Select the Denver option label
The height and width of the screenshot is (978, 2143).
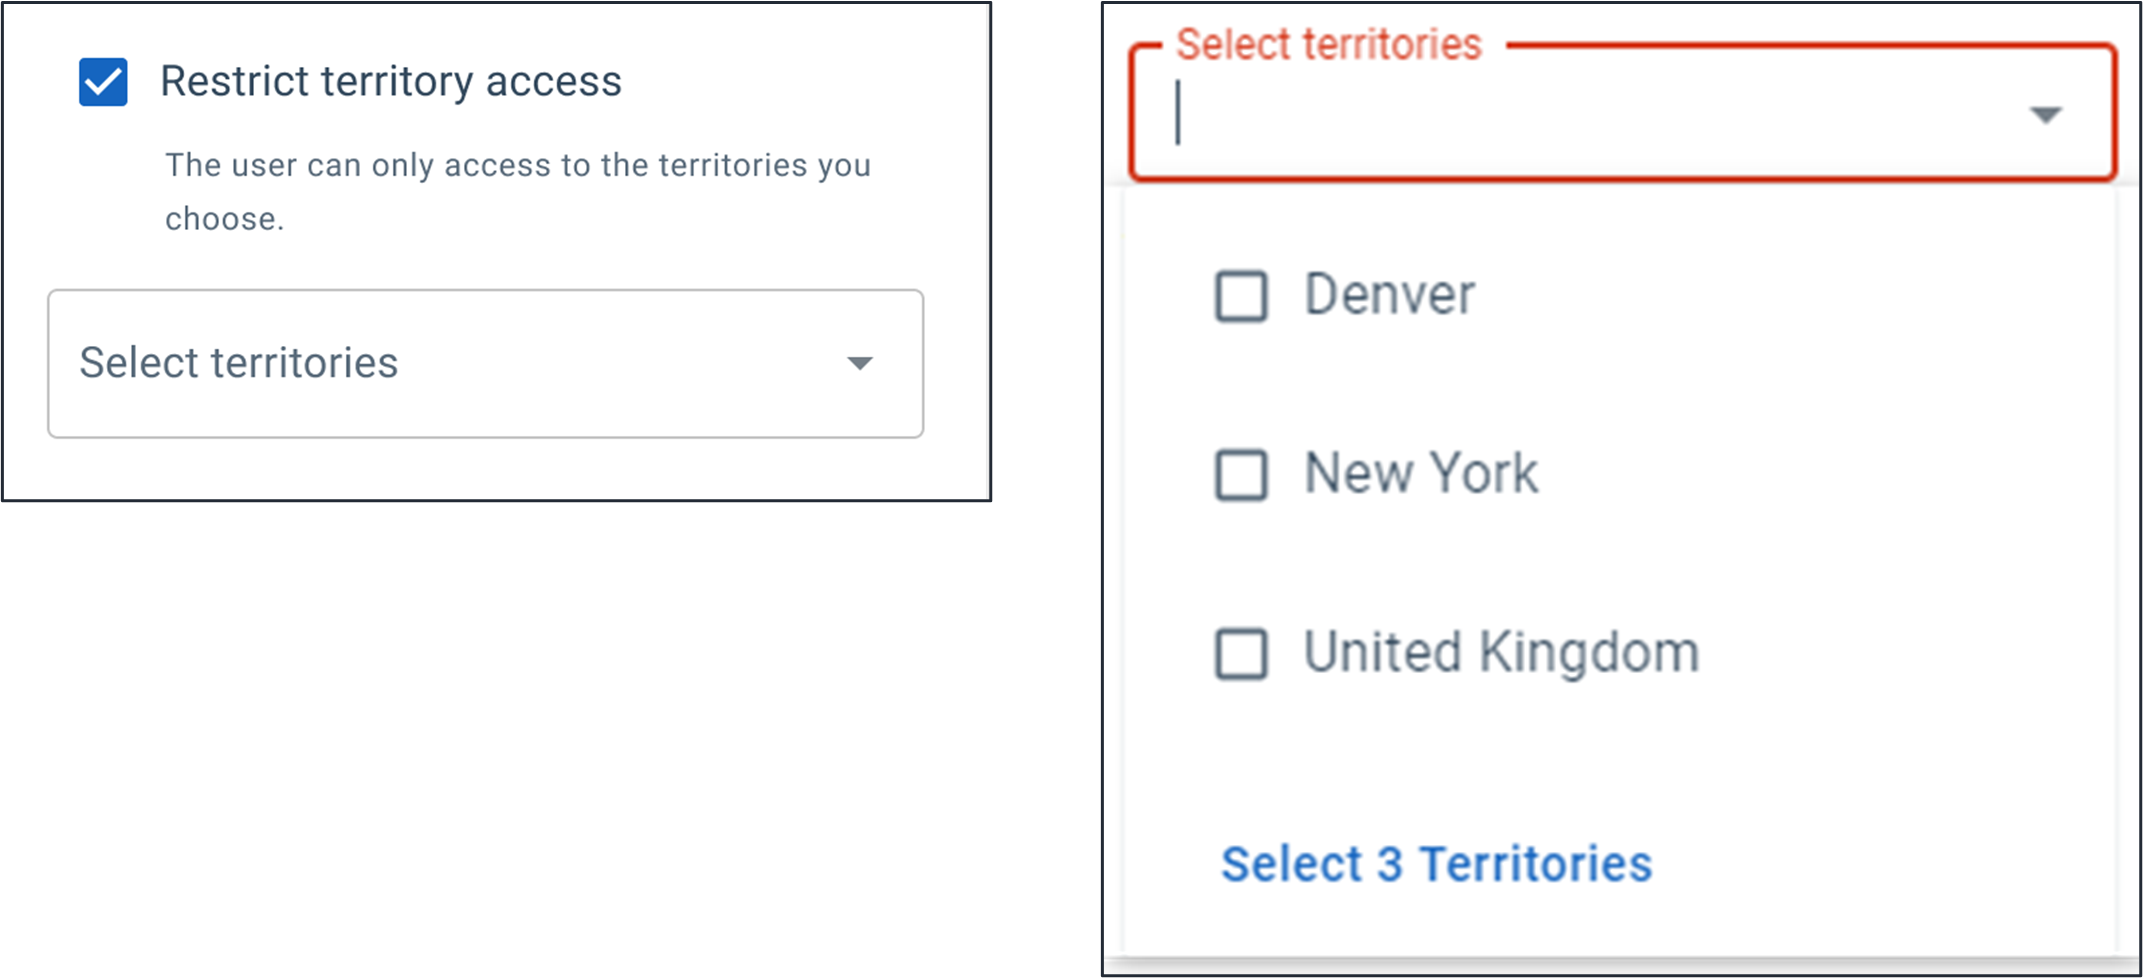1388,294
